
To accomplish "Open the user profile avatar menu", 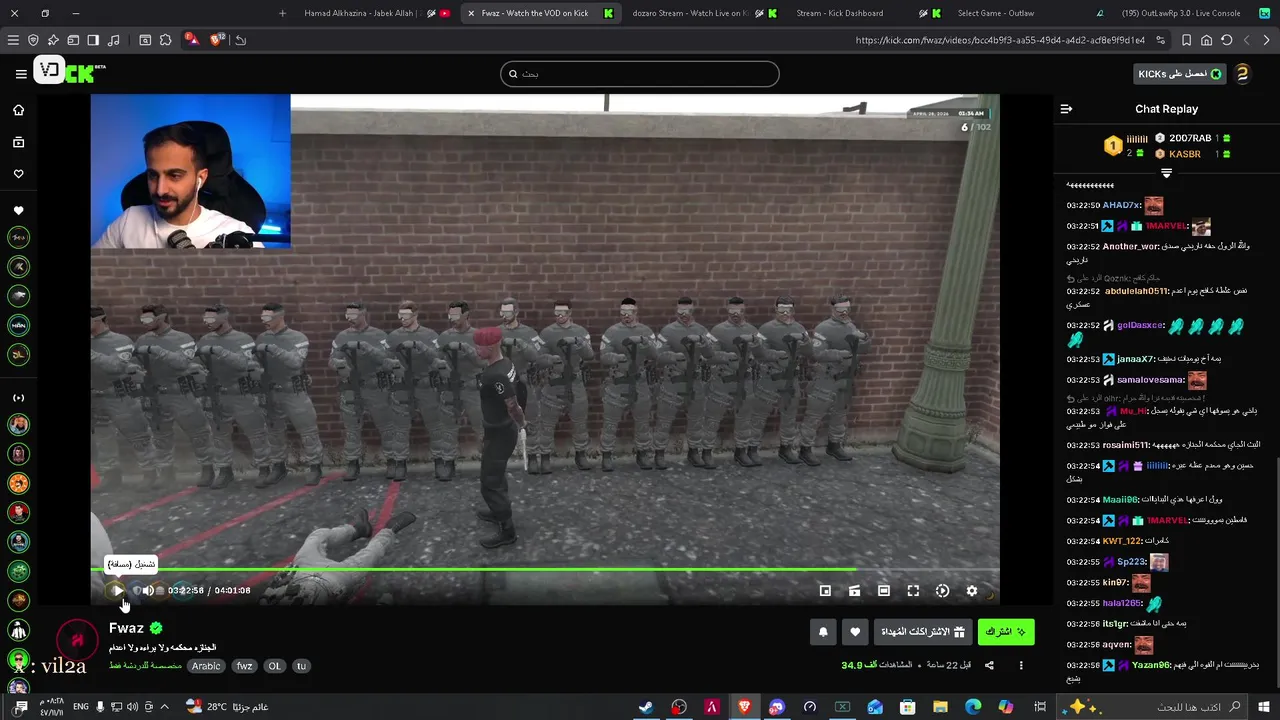I will [x=1242, y=74].
